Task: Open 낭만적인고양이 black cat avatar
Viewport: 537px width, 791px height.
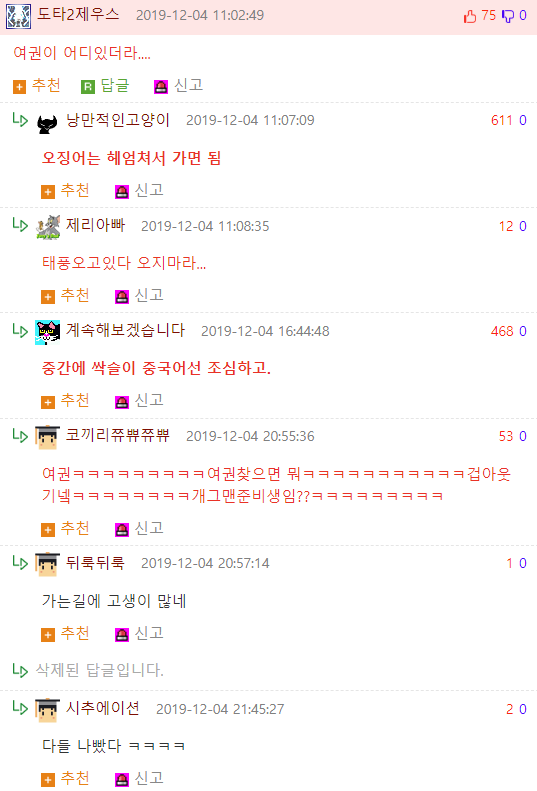Action: coord(47,122)
